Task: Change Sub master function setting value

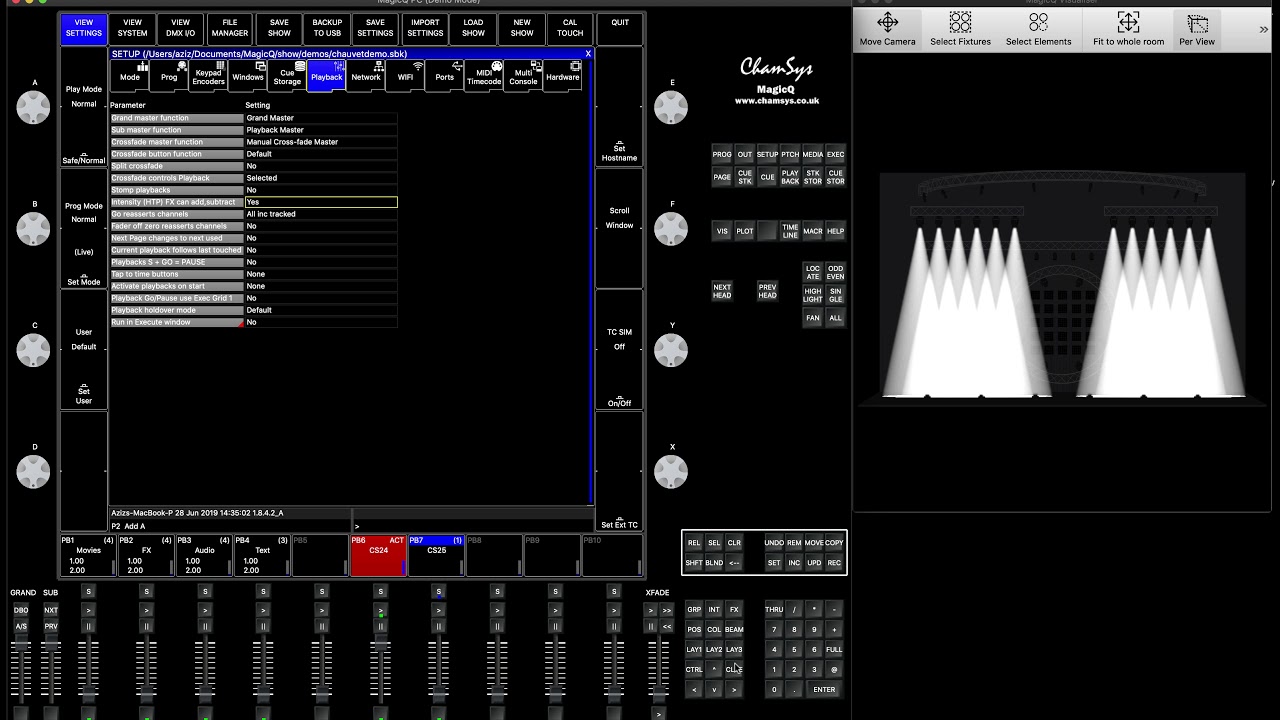Action: 321,130
